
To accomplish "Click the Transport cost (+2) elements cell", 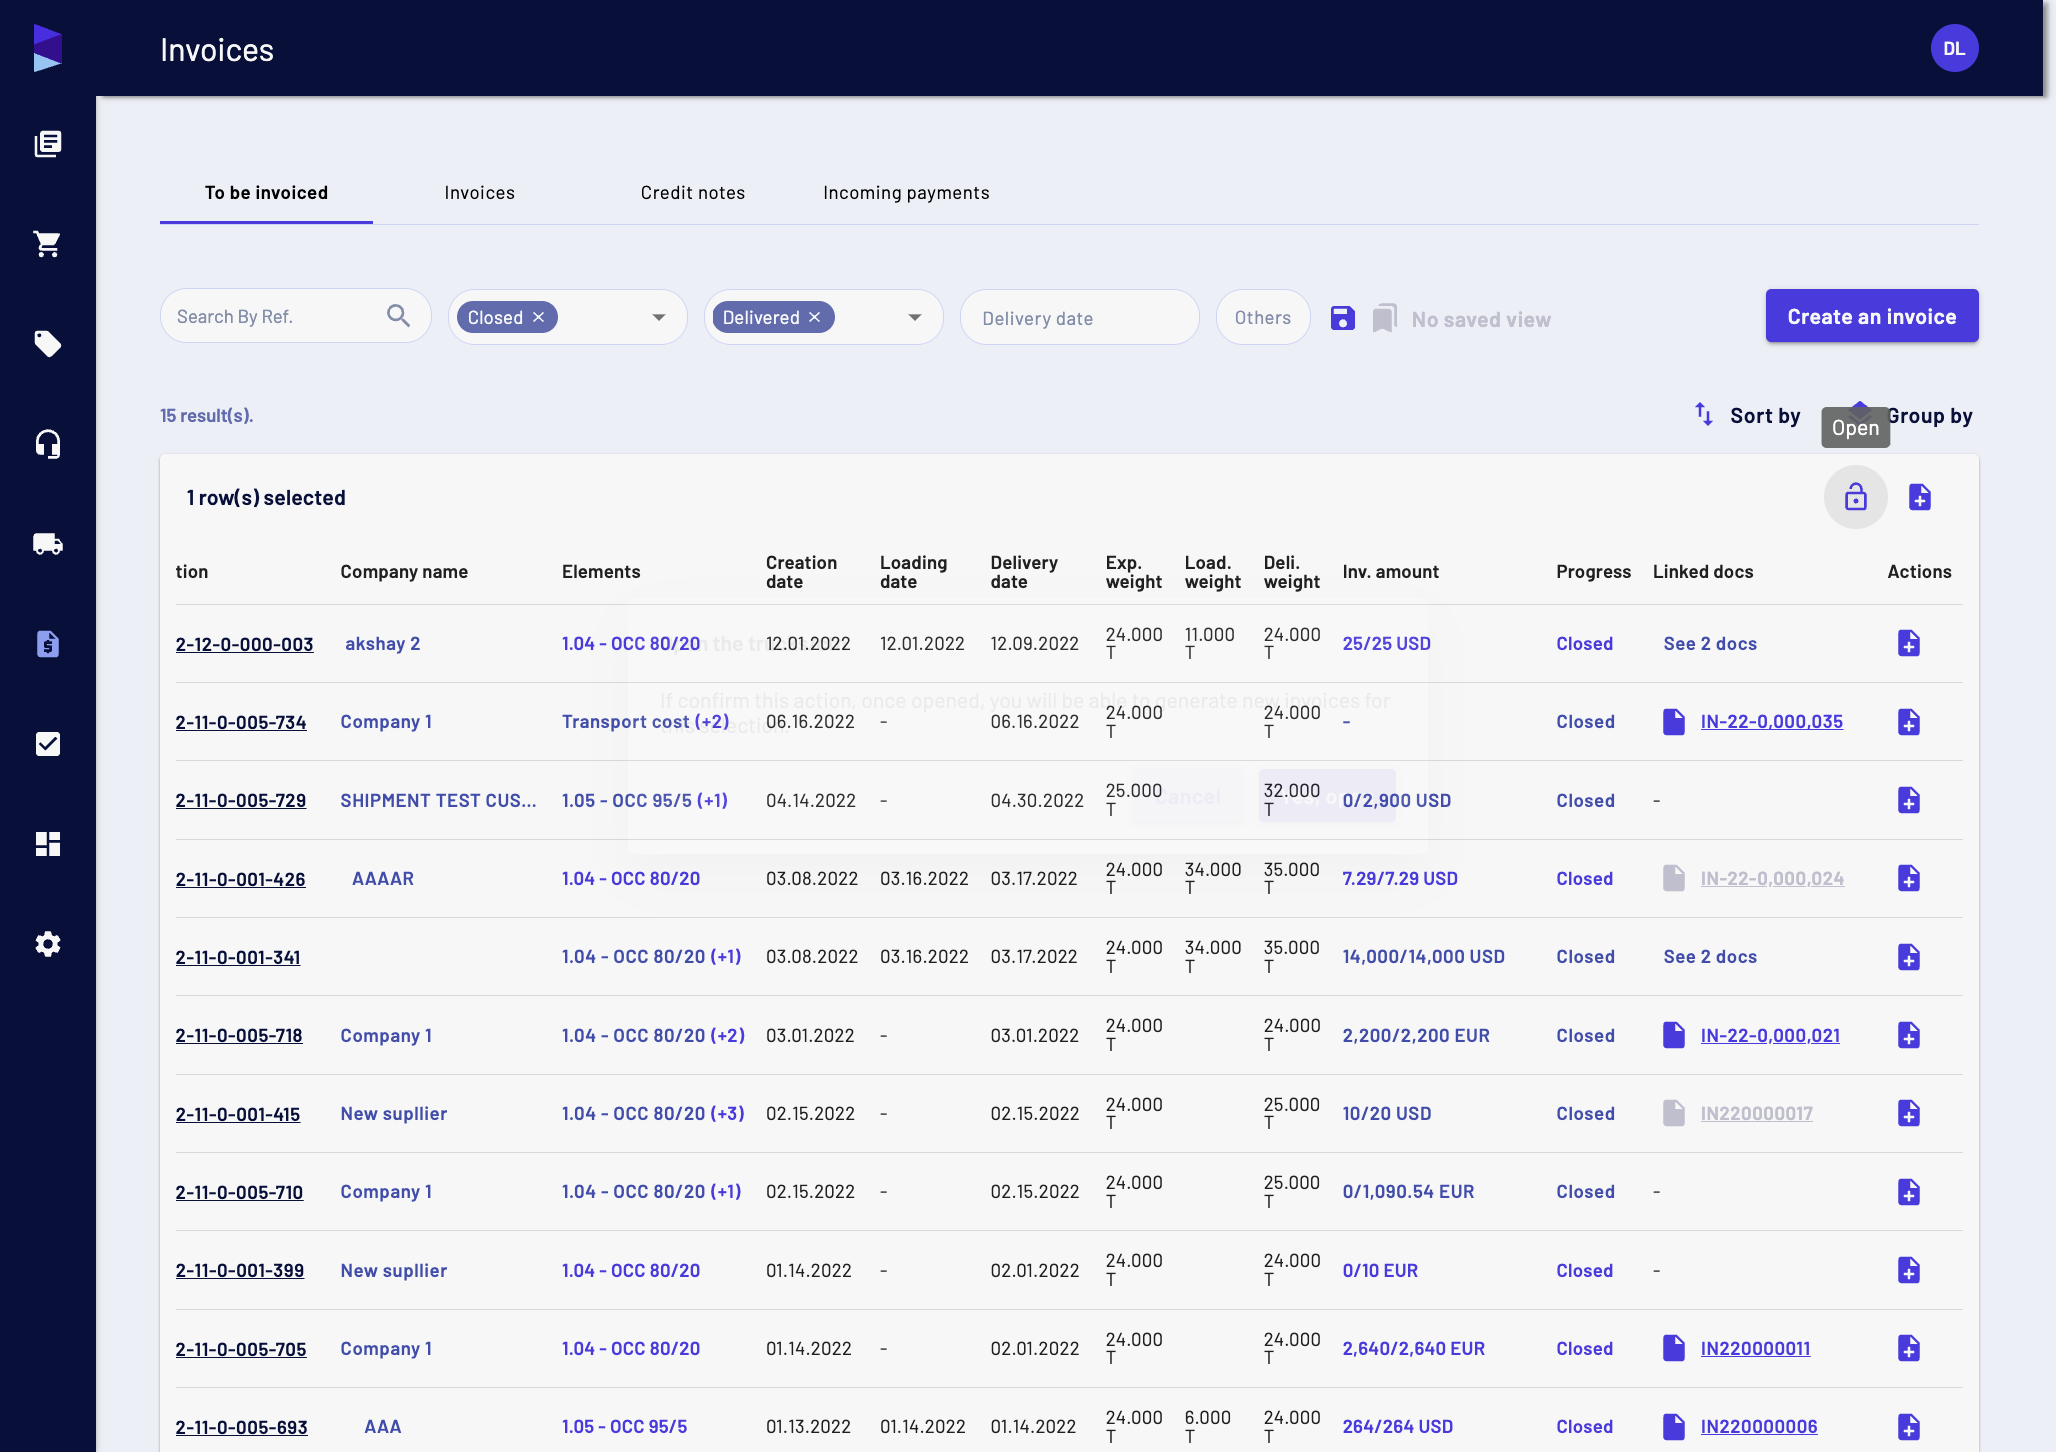I will pos(646,722).
